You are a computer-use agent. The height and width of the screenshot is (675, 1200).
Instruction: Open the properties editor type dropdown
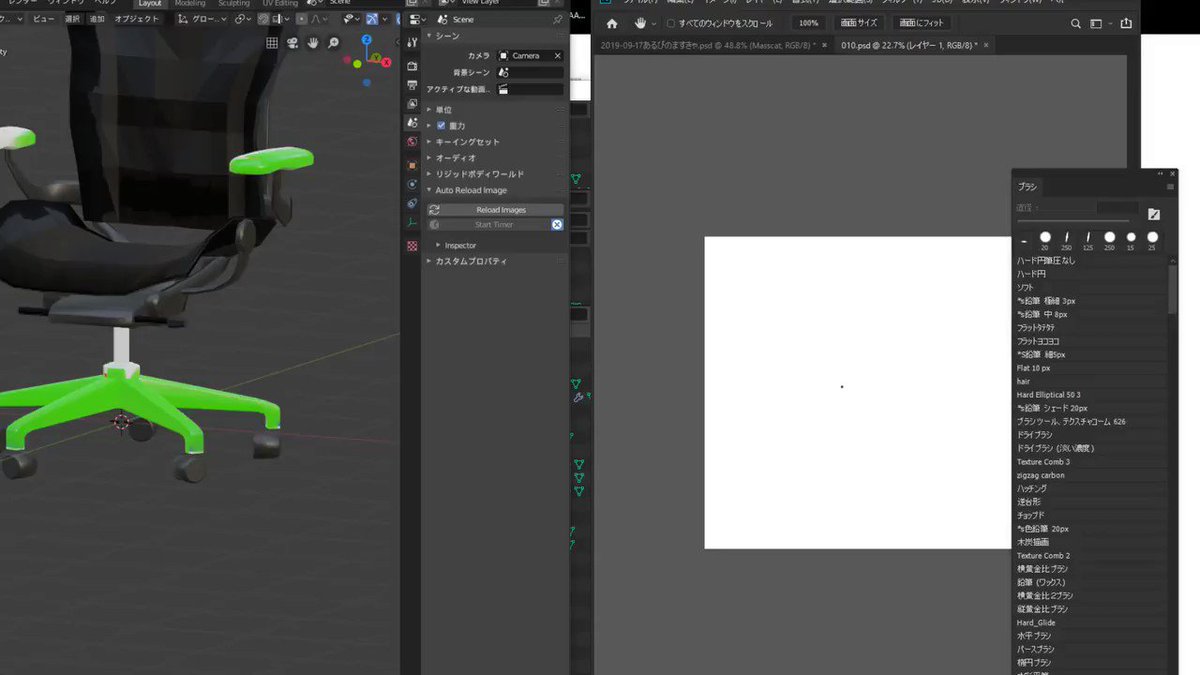click(417, 20)
